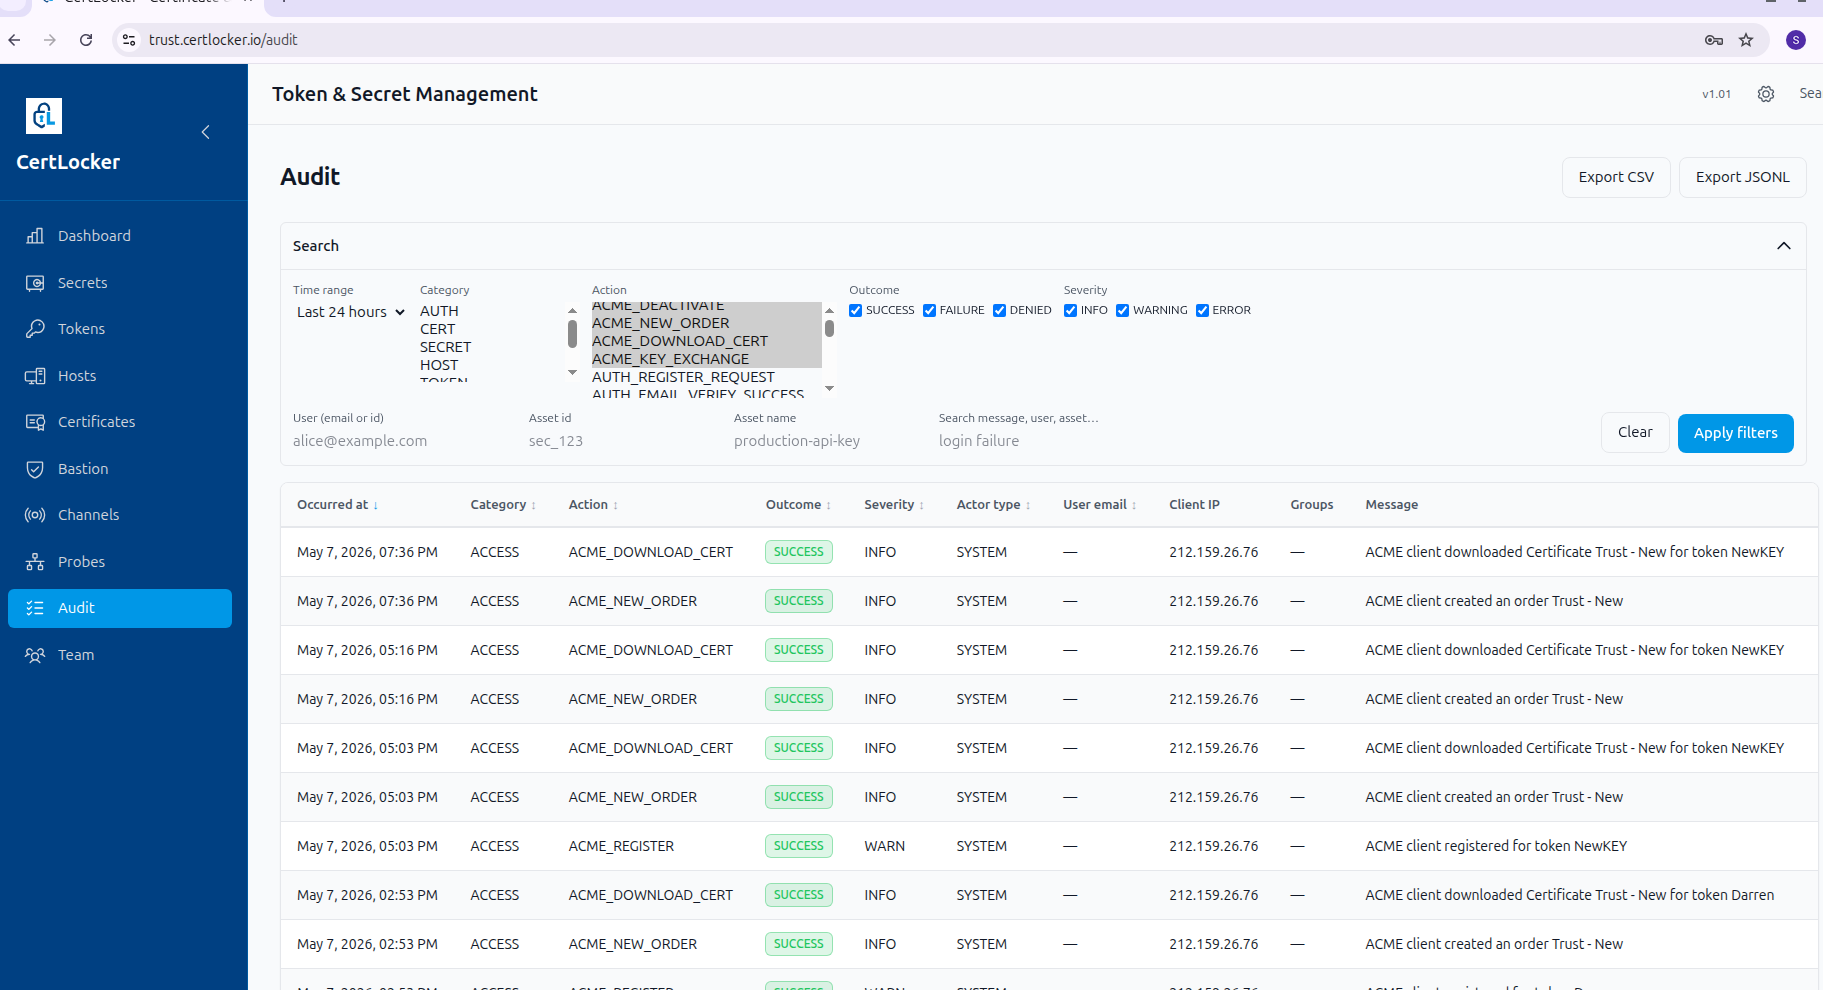
Task: Export audit log as JSONL
Action: click(1742, 177)
